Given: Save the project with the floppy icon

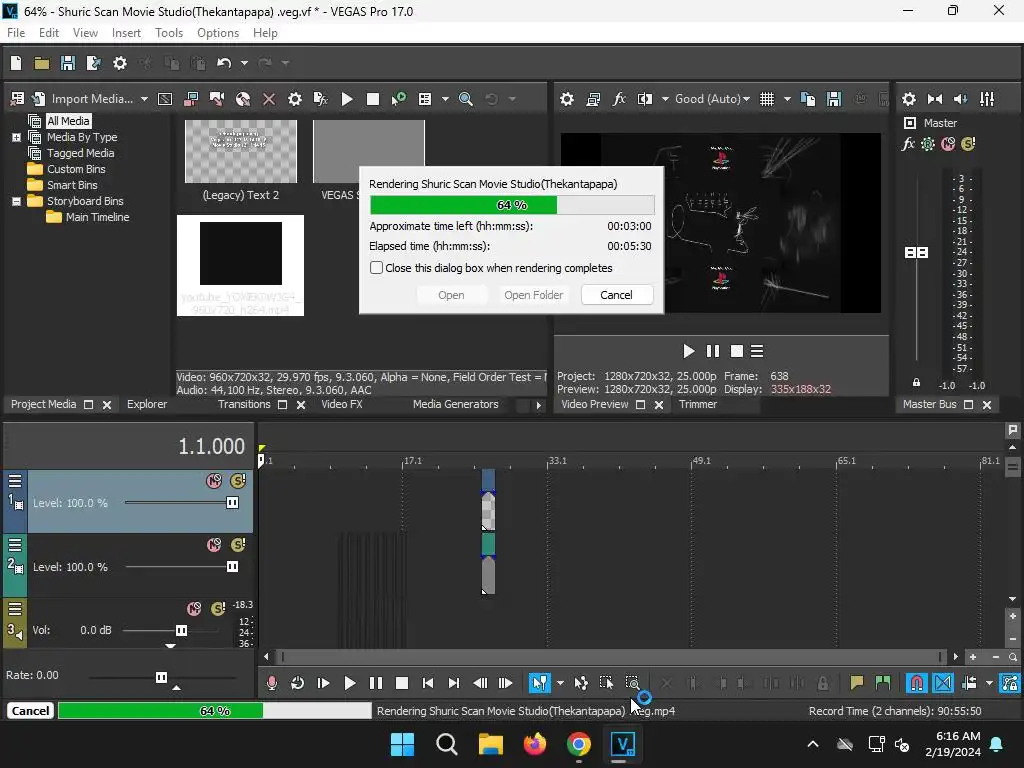Looking at the screenshot, I should tap(67, 63).
